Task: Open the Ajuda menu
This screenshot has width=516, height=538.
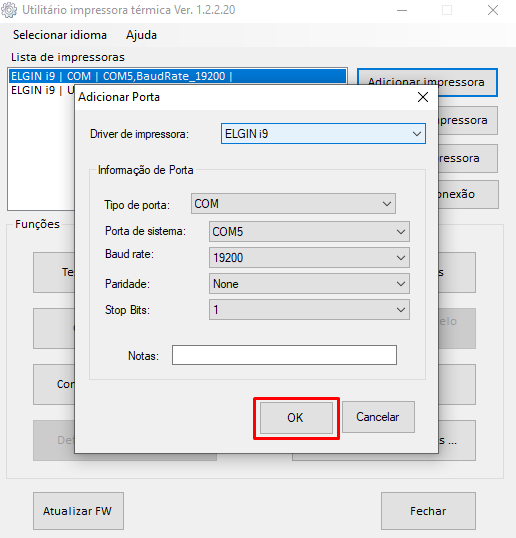Action: (x=141, y=35)
